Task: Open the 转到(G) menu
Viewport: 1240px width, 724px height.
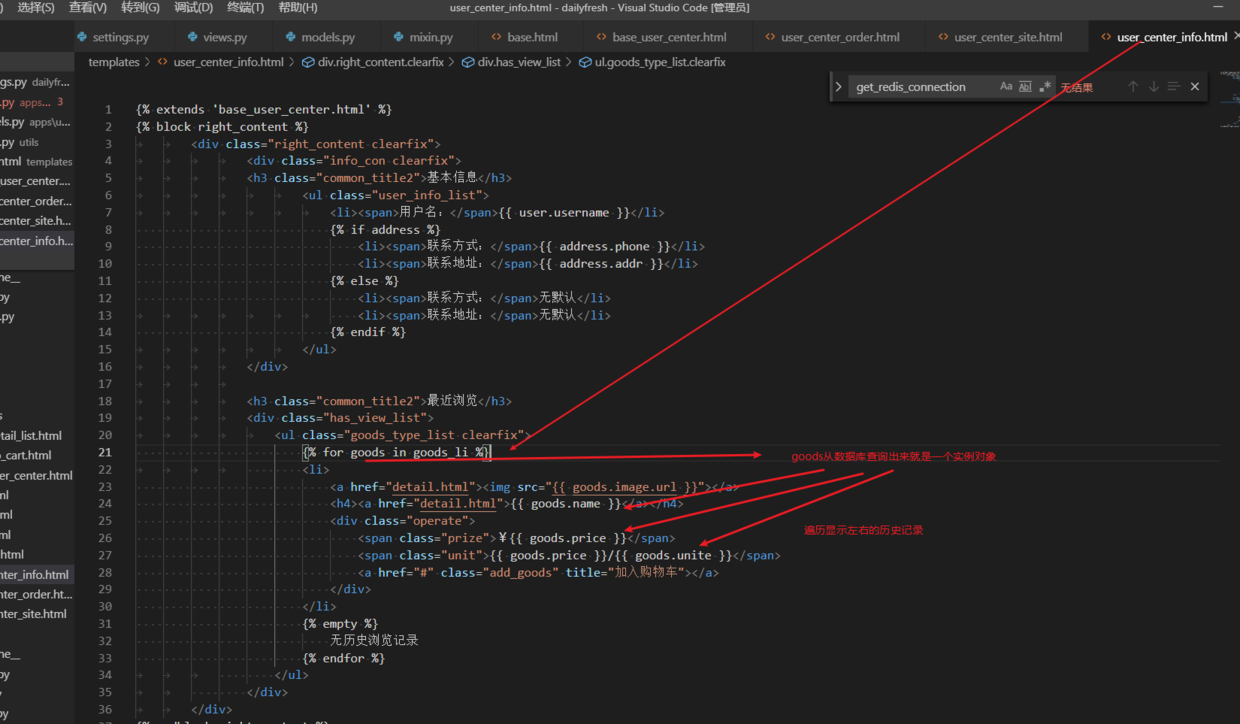Action: (140, 8)
